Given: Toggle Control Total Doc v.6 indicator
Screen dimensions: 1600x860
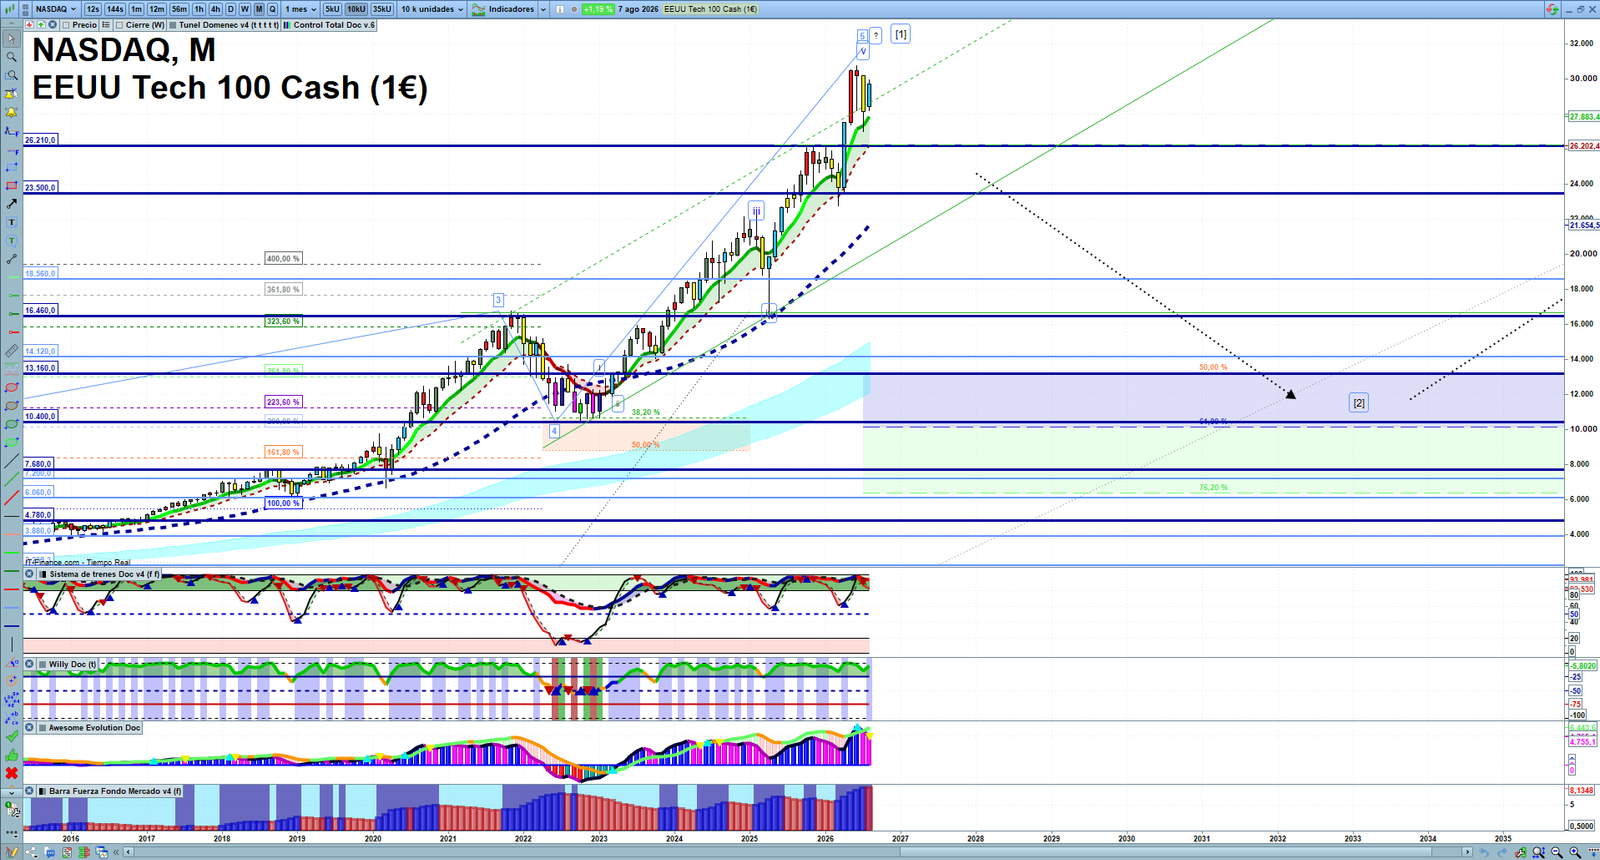Looking at the screenshot, I should [286, 24].
